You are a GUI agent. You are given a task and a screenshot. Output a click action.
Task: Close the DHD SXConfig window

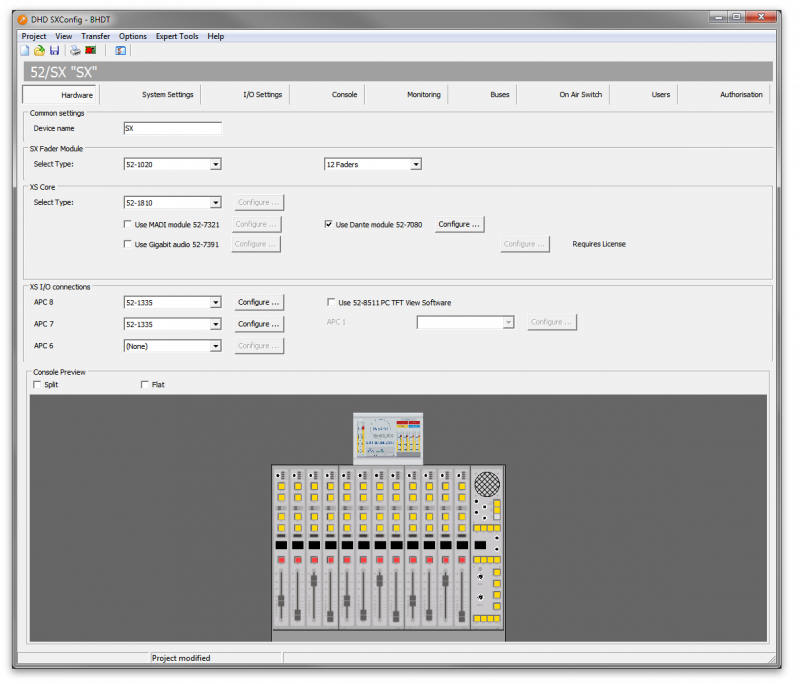[x=761, y=17]
